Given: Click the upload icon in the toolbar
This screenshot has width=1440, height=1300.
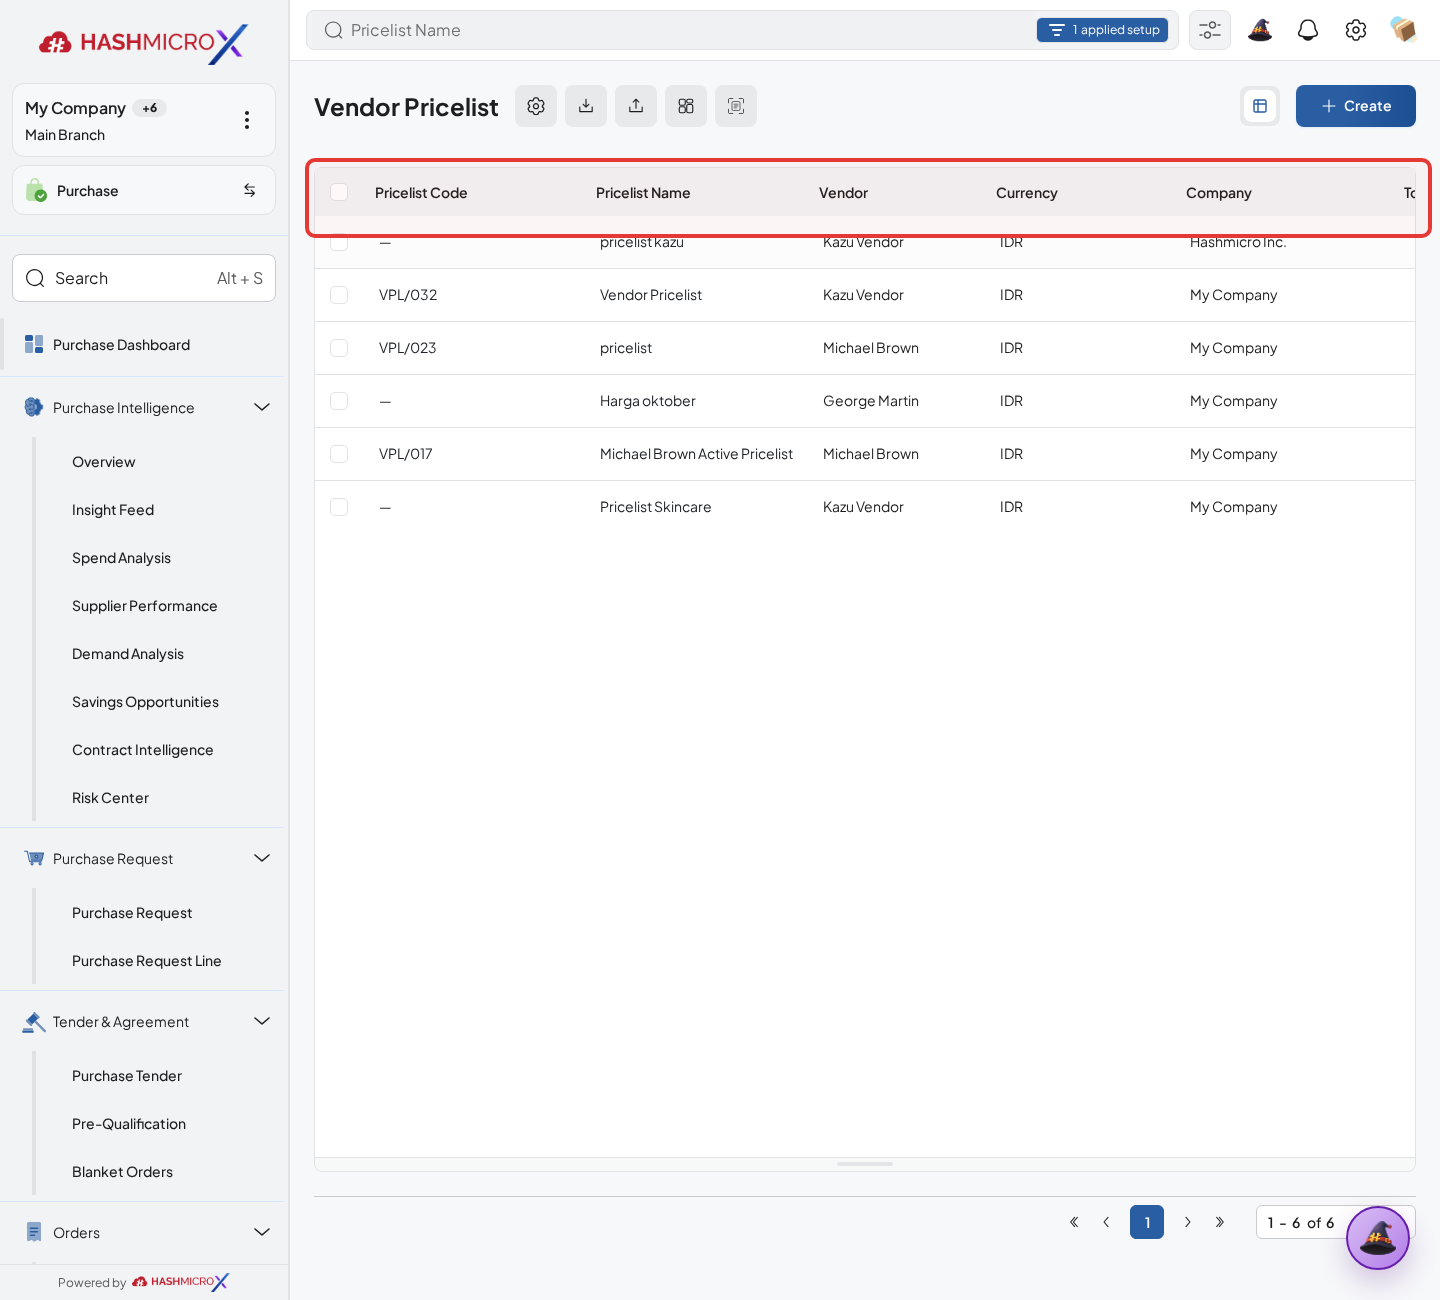Looking at the screenshot, I should tap(636, 106).
